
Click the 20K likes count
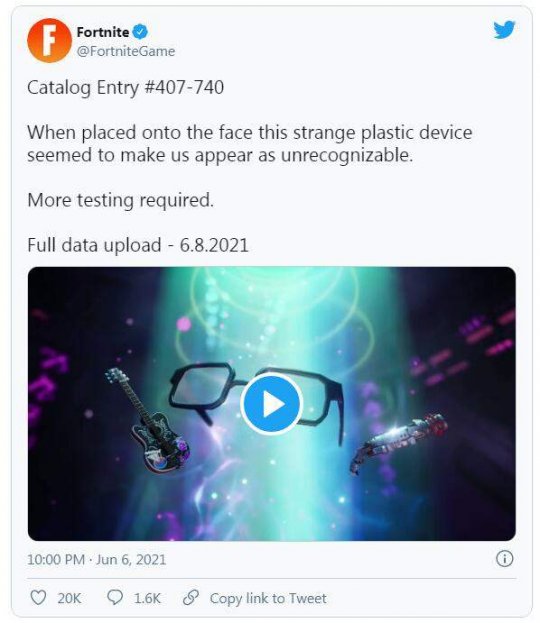(69, 598)
